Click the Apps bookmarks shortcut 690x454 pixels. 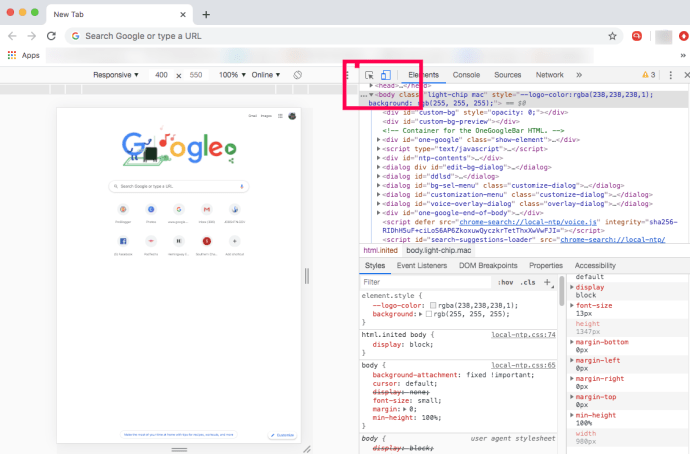point(24,55)
